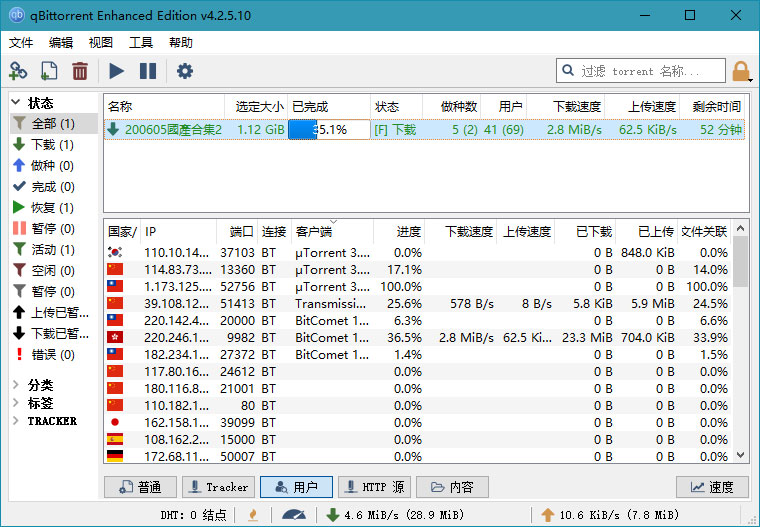760x527 pixels.
Task: Click the Hong Kong flag for 220.246.1 peer
Action: (x=115, y=337)
